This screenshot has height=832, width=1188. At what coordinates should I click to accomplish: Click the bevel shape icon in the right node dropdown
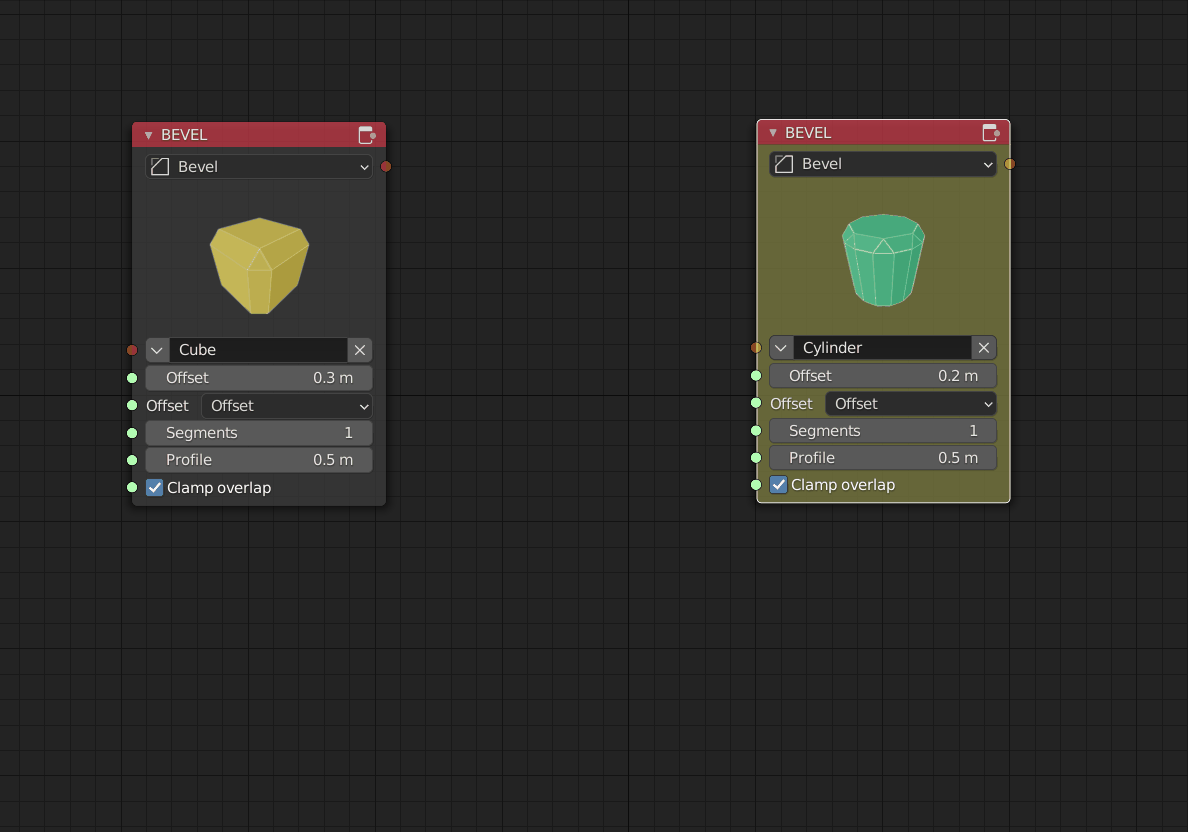784,164
